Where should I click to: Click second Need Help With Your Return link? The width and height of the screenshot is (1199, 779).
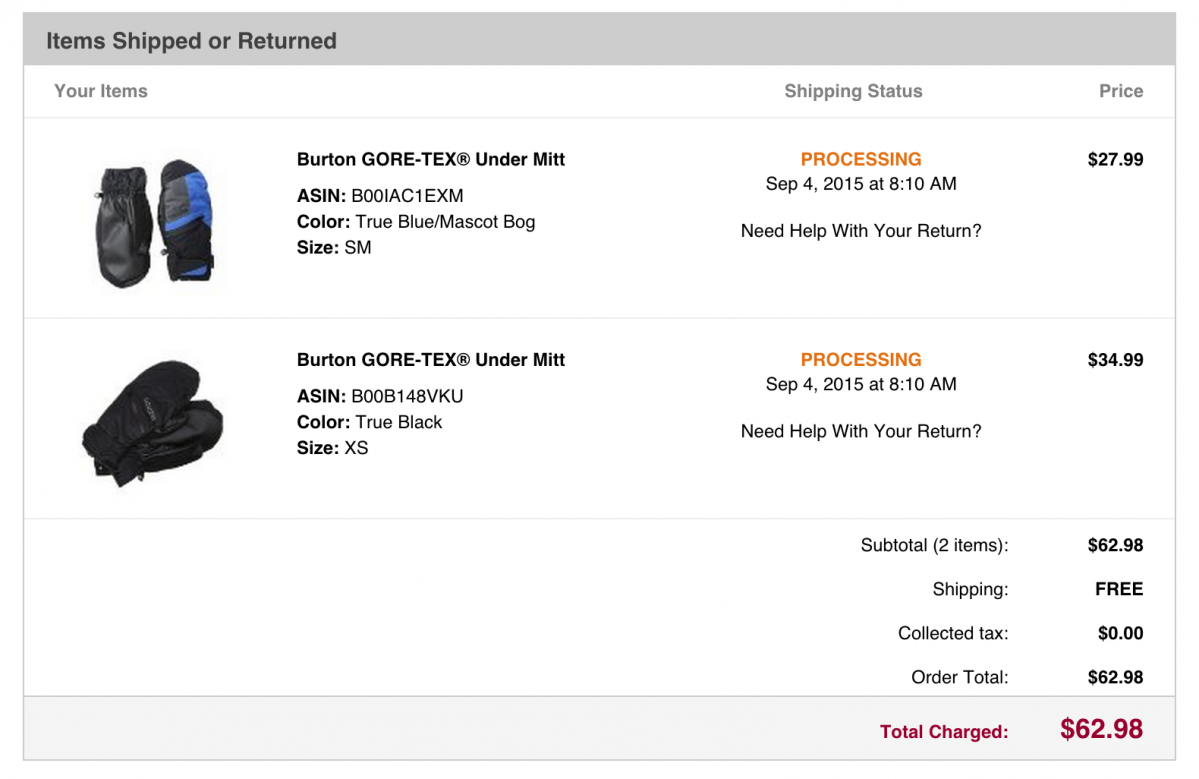[x=861, y=431]
